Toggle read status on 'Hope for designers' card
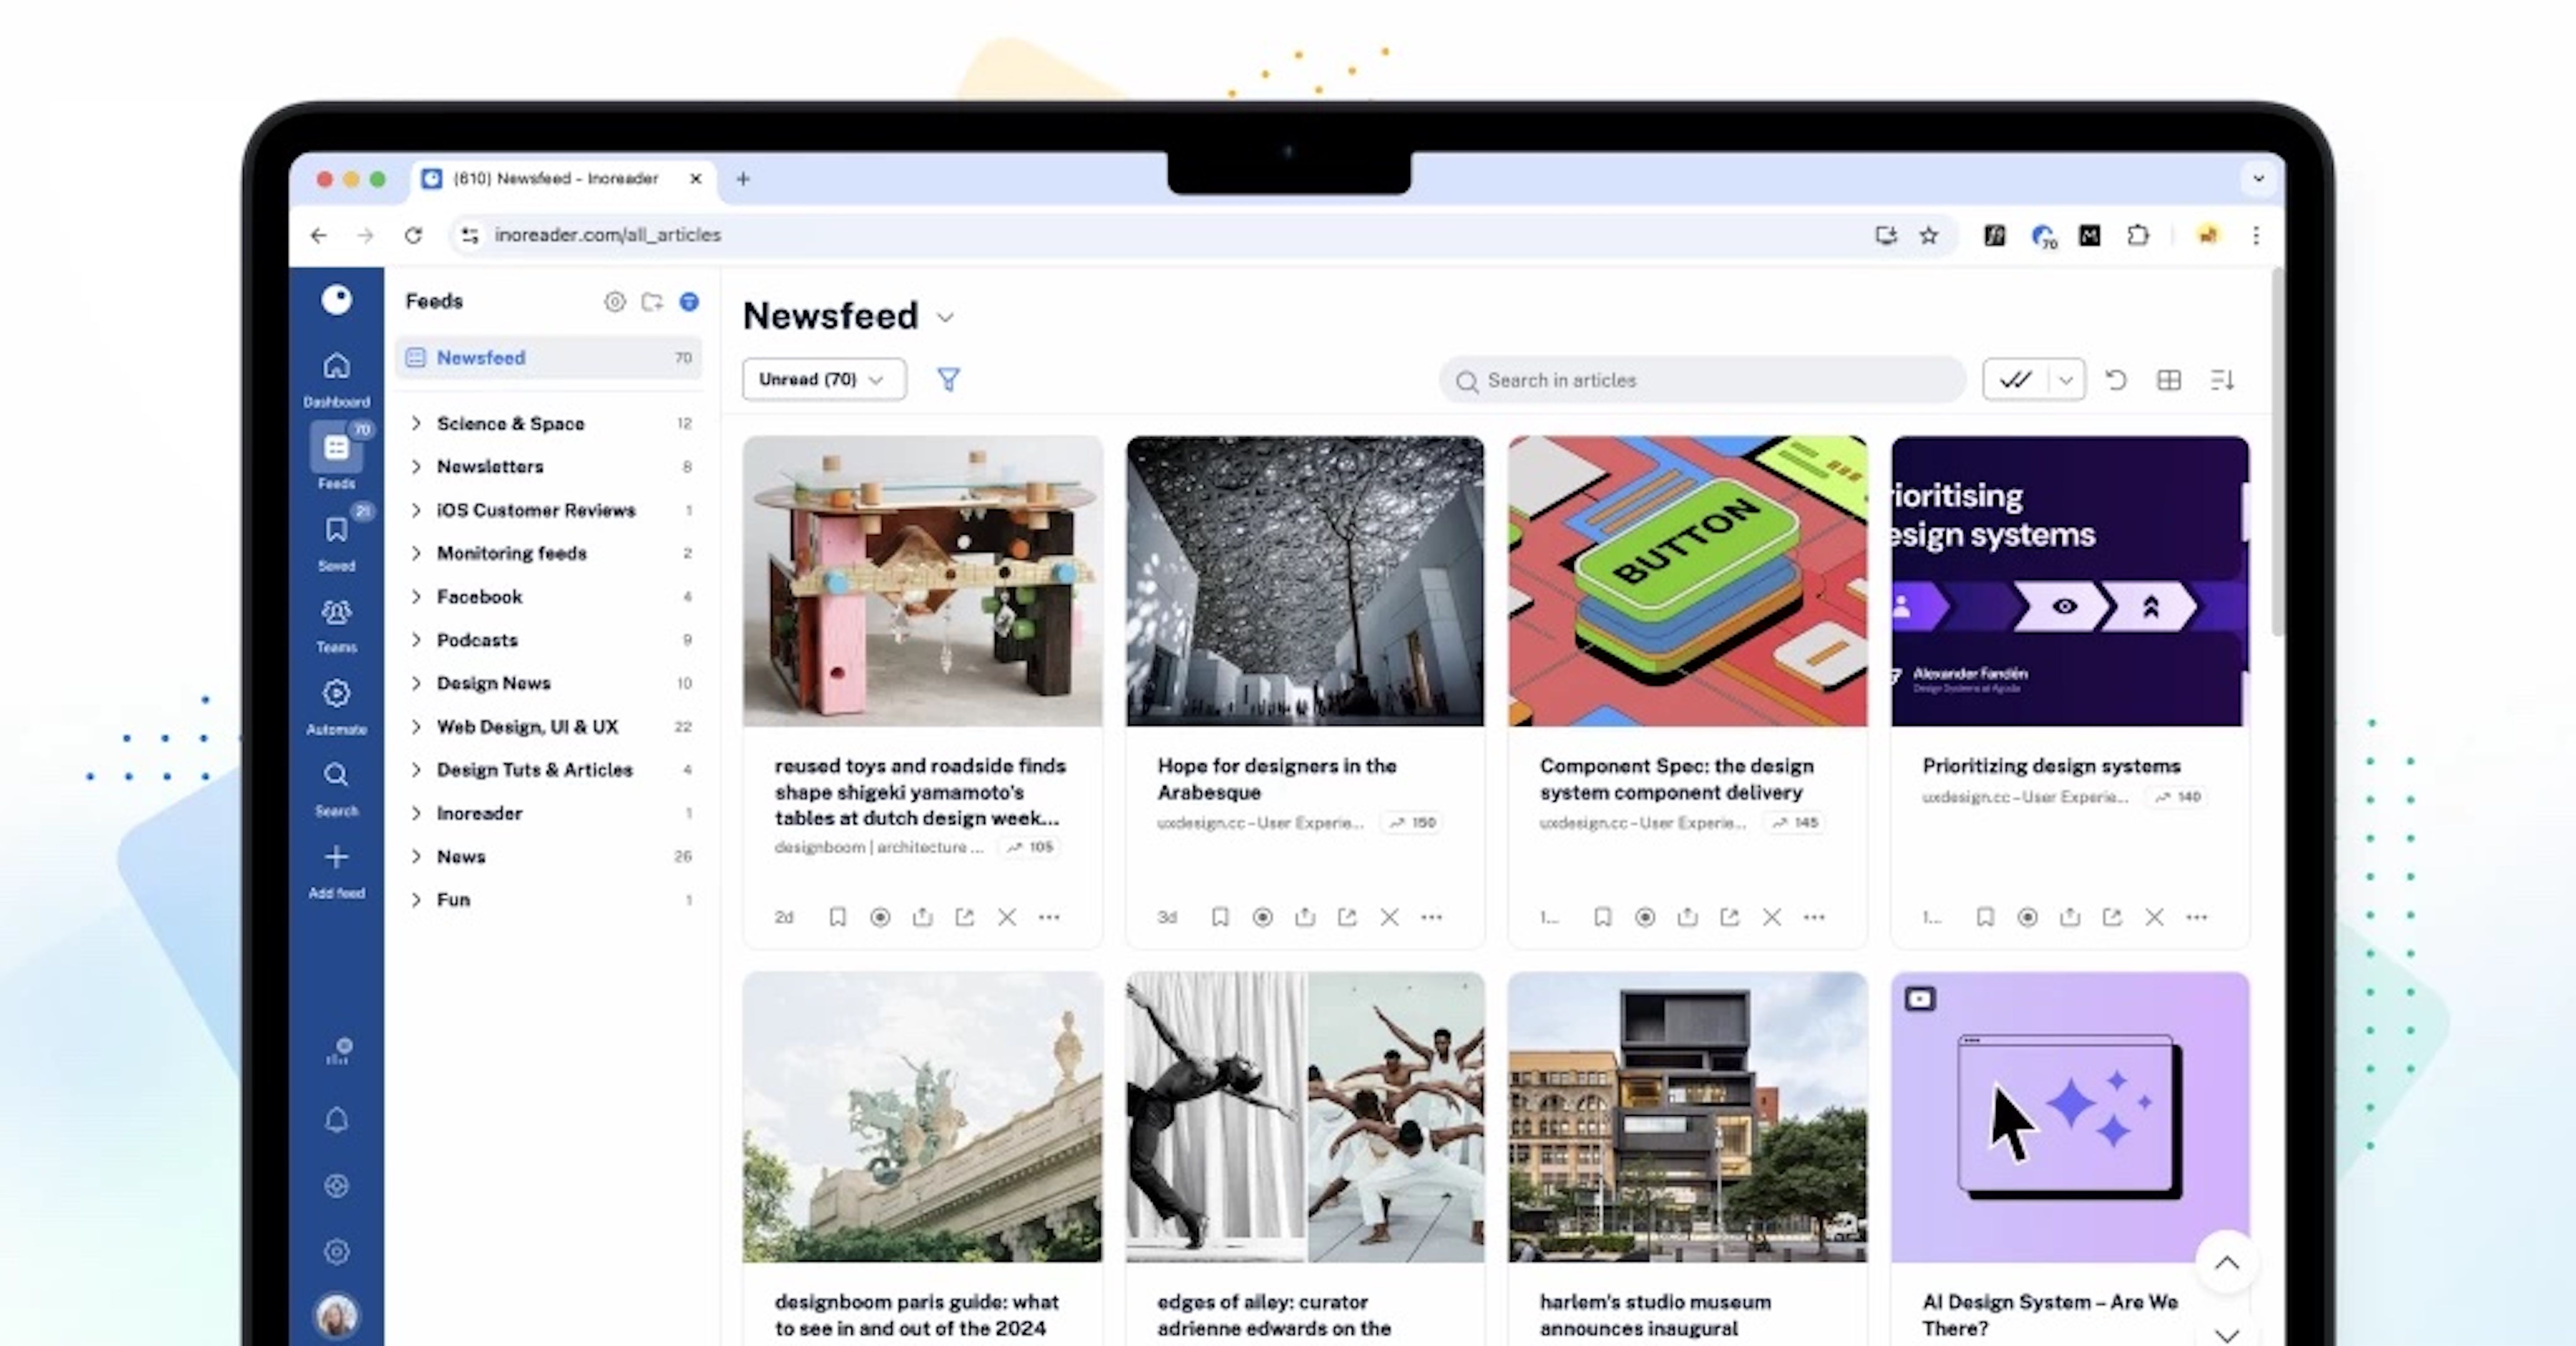This screenshot has width=2576, height=1346. (1262, 917)
